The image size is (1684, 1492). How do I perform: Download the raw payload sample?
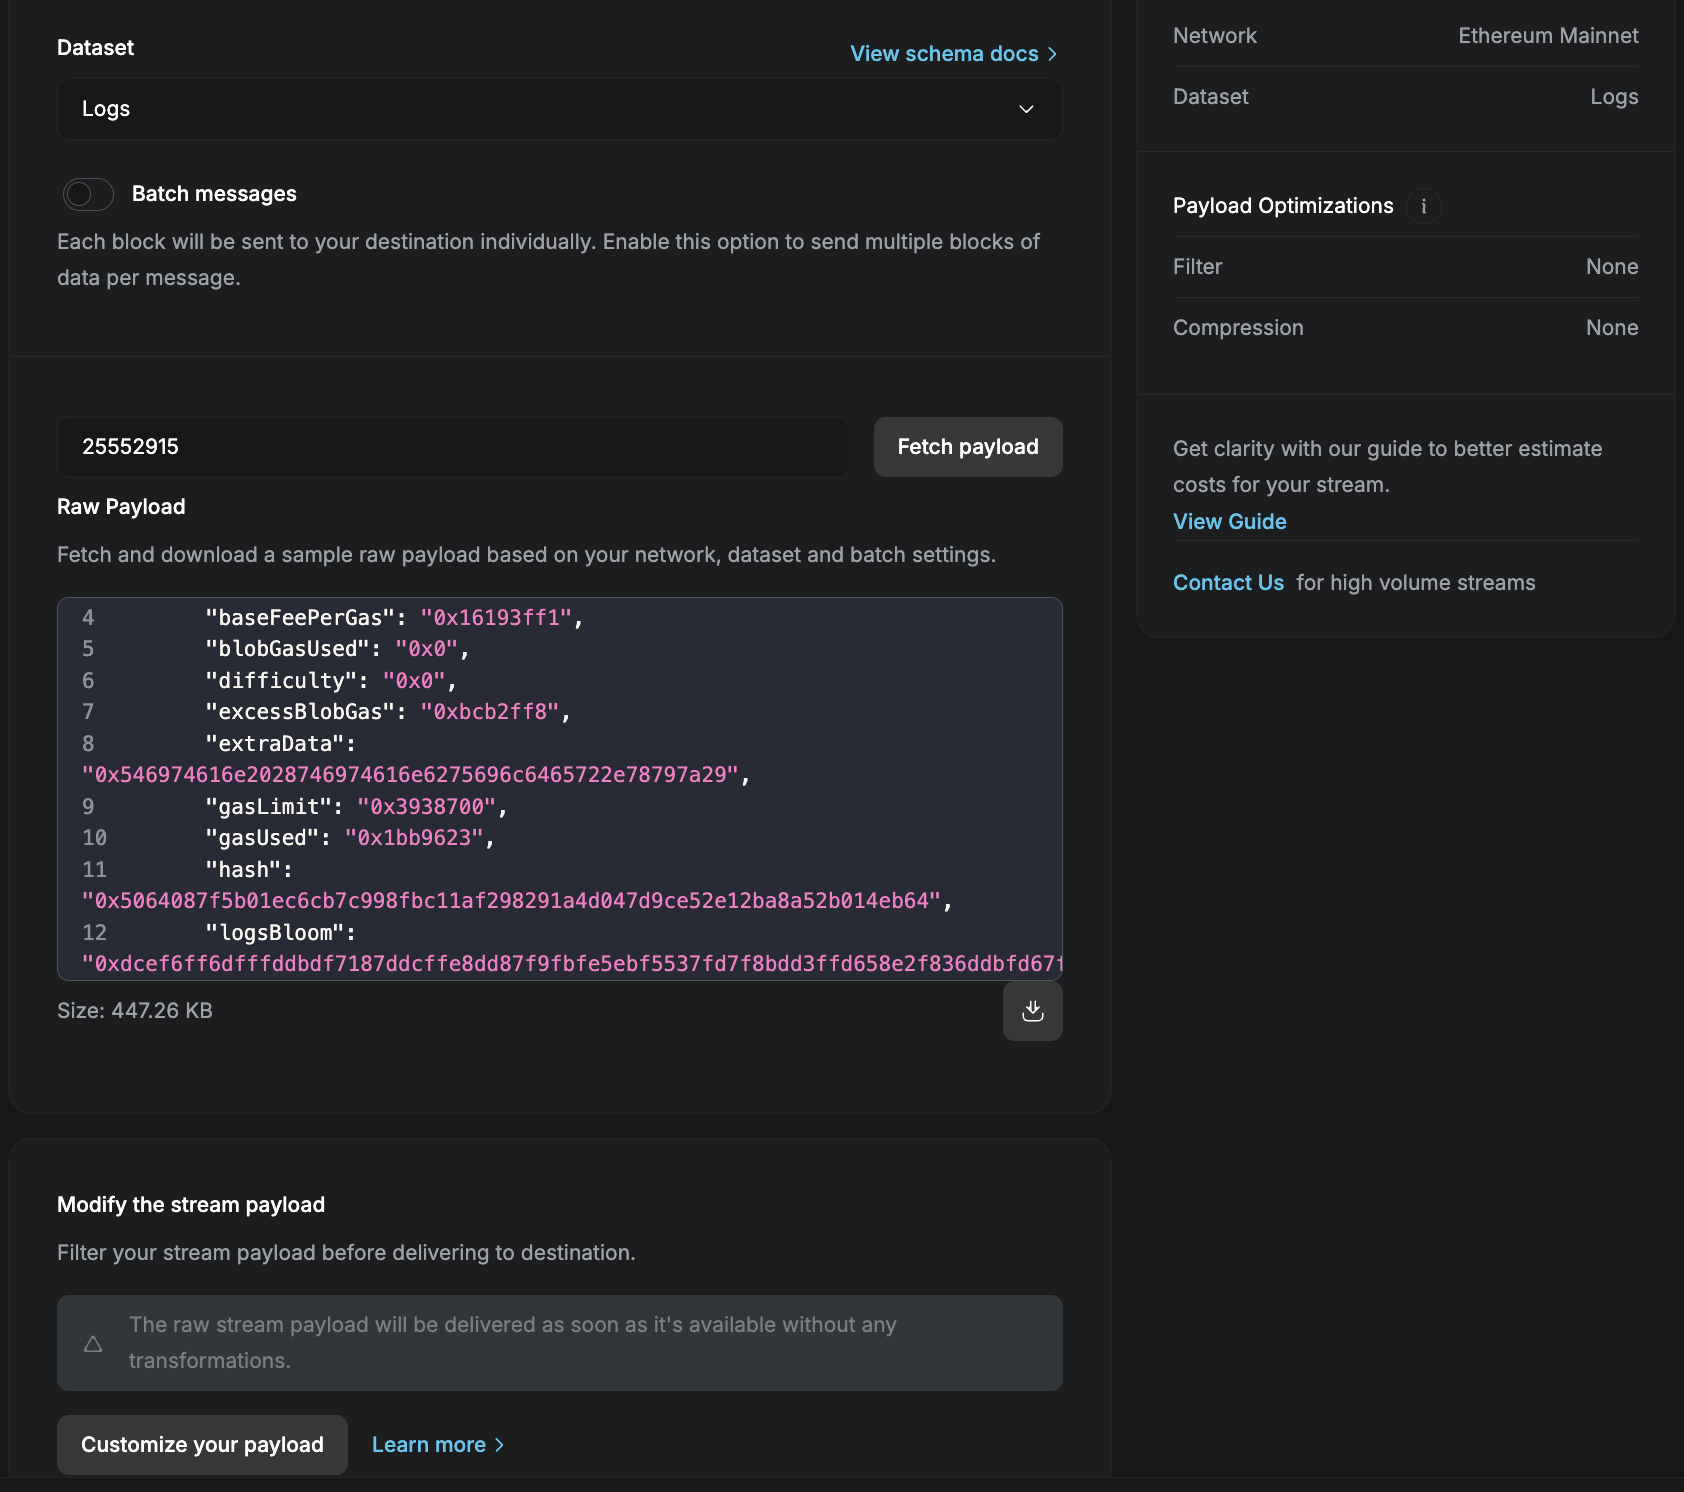[1032, 1011]
